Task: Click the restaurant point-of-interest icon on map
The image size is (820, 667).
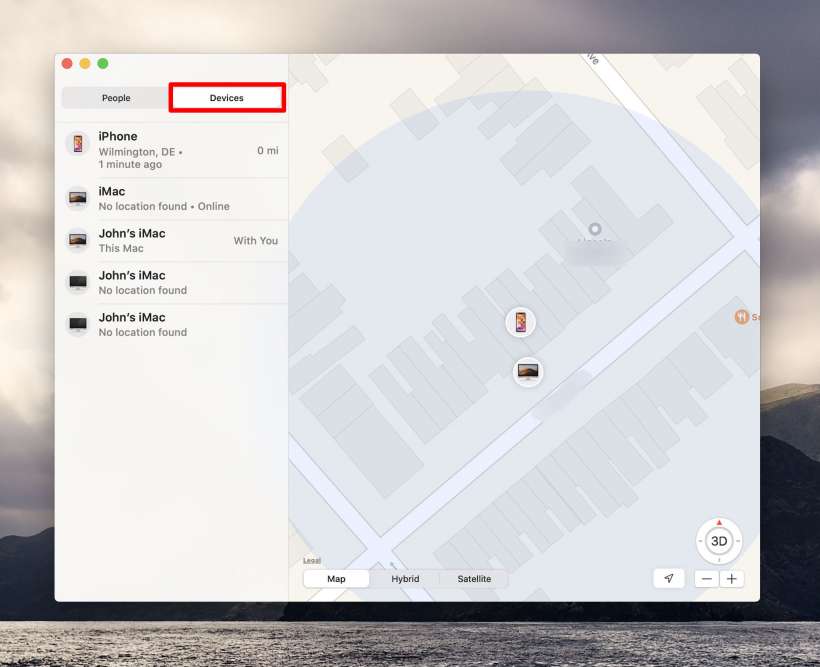Action: [742, 316]
